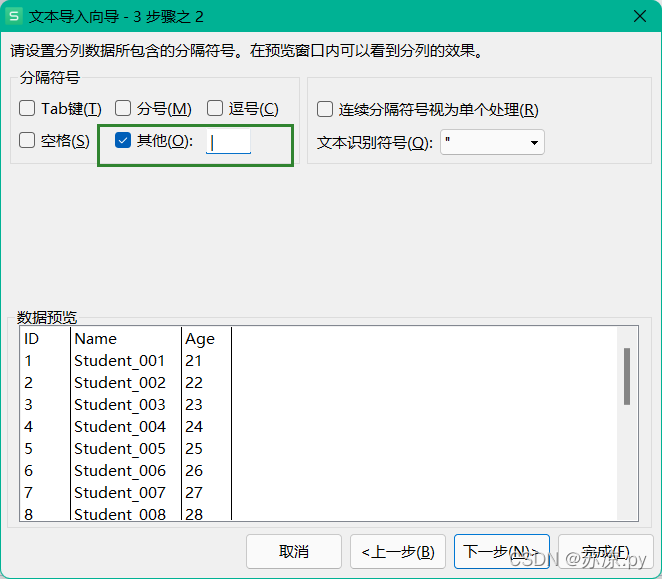Click age value 27 in preview
662x579 pixels.
(x=194, y=492)
